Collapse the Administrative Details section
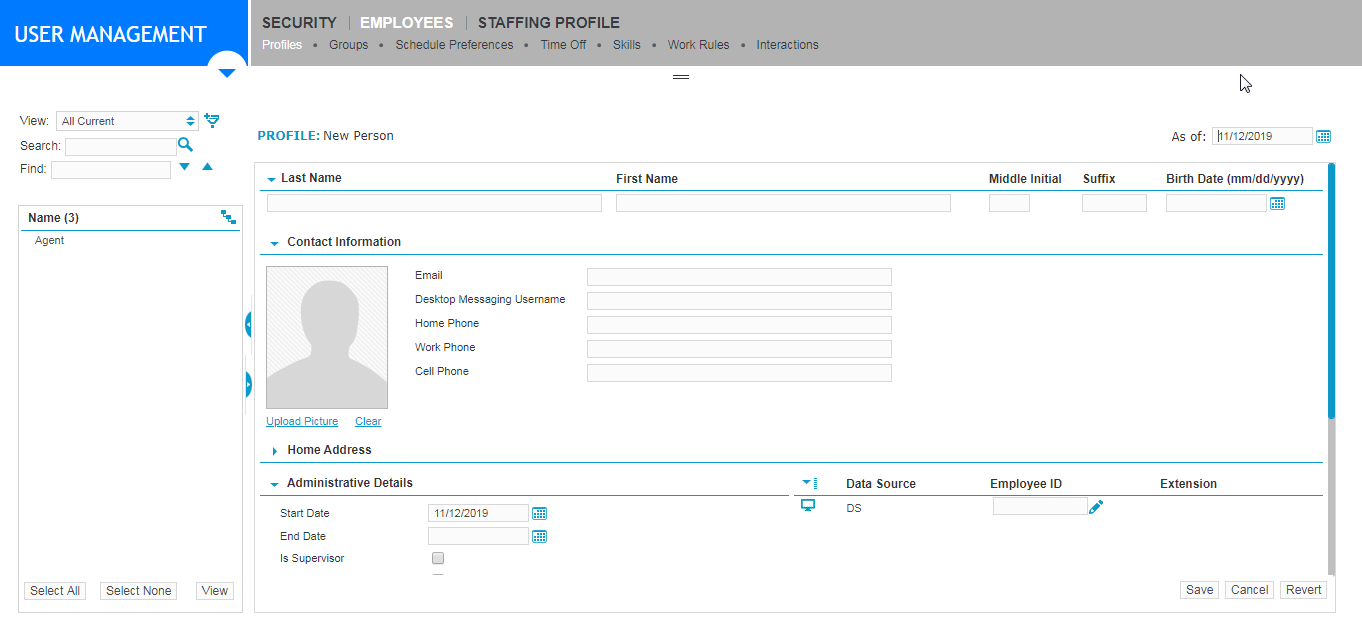The image size is (1362, 620). 274,484
